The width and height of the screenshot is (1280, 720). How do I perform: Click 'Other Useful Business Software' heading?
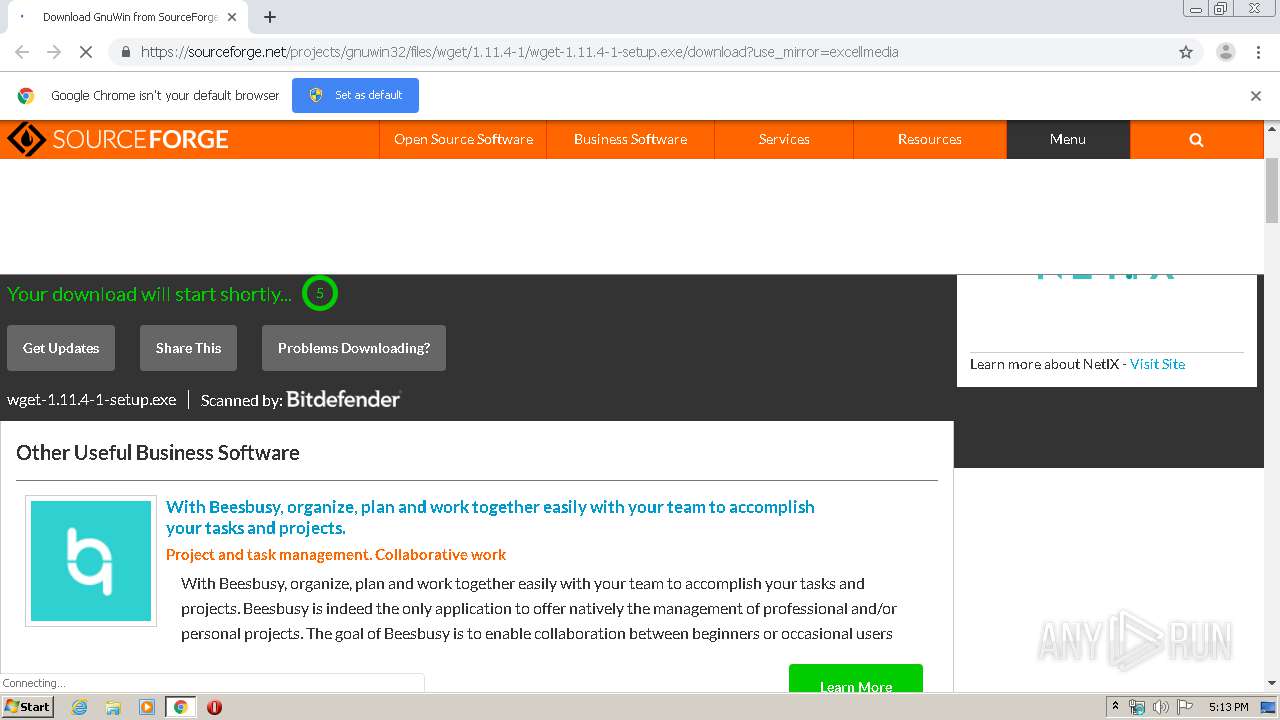158,453
